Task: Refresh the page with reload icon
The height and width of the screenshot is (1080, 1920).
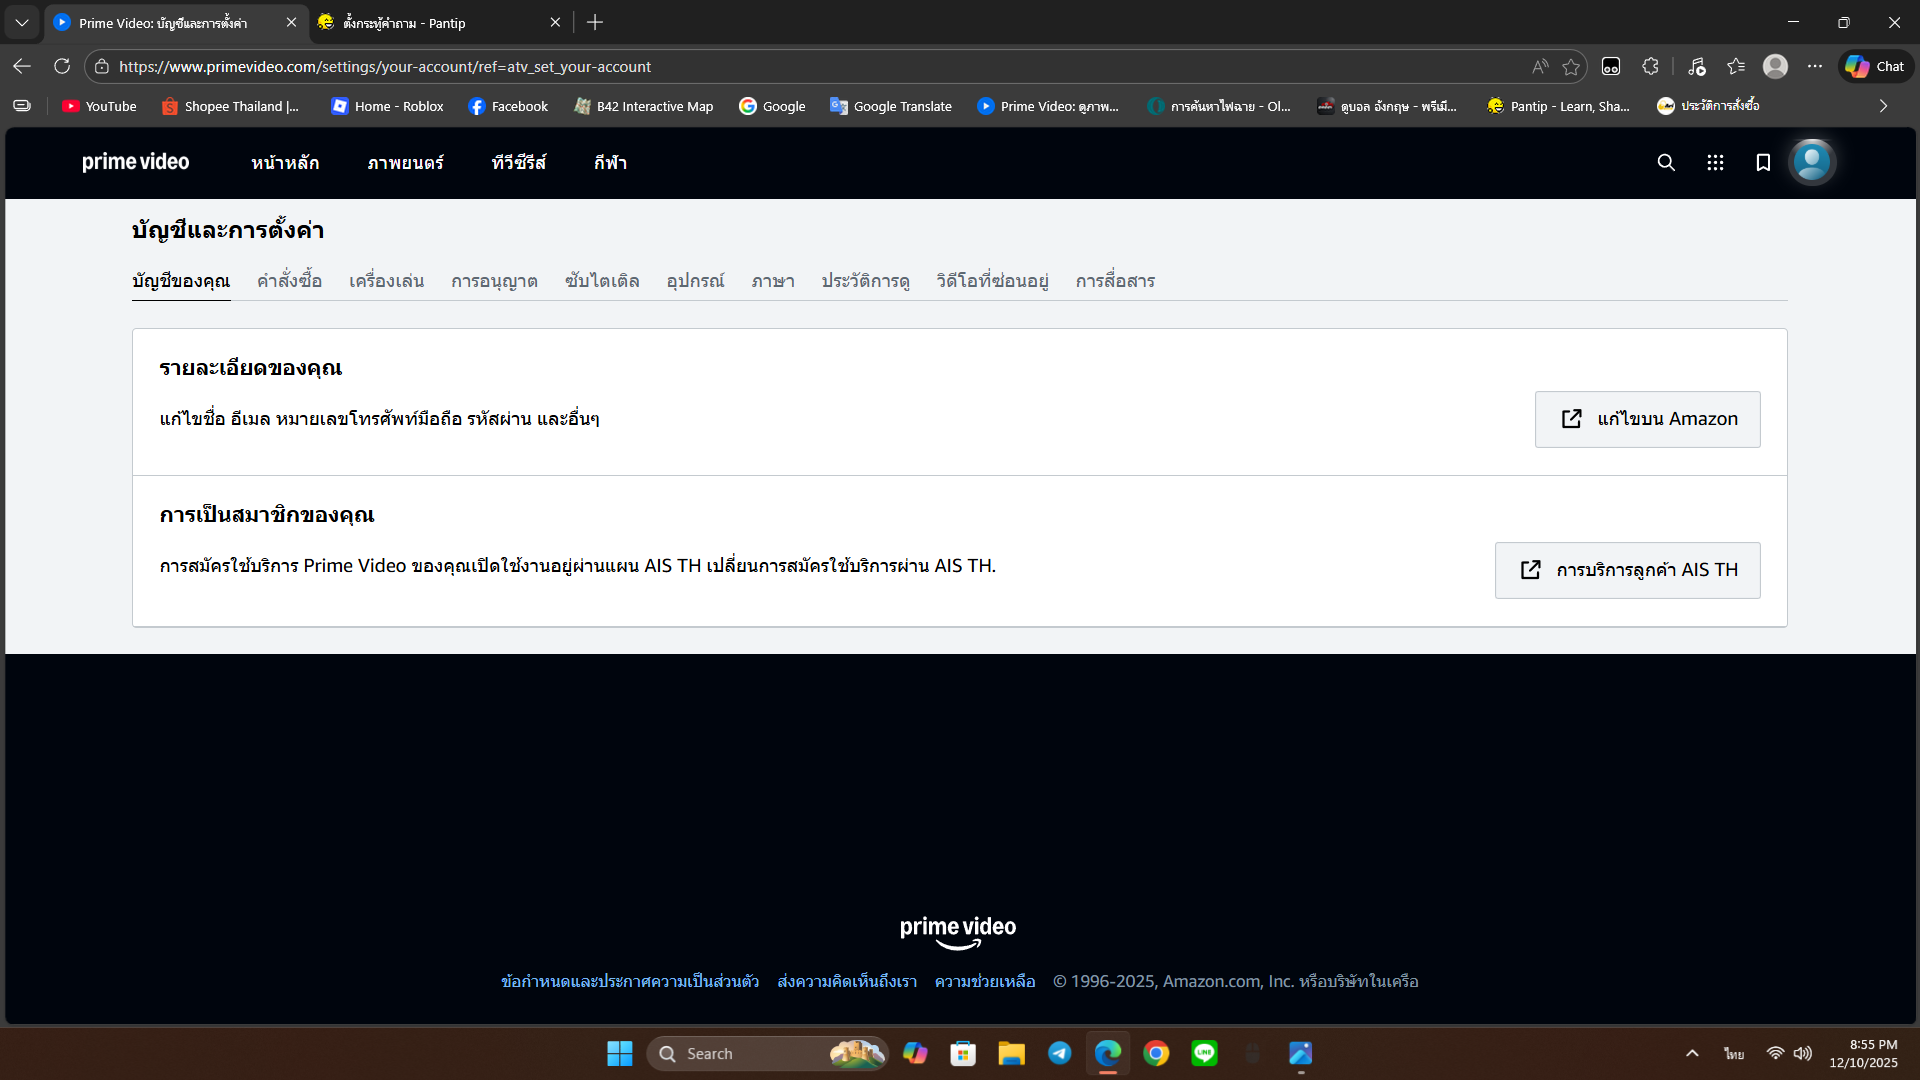Action: click(62, 67)
